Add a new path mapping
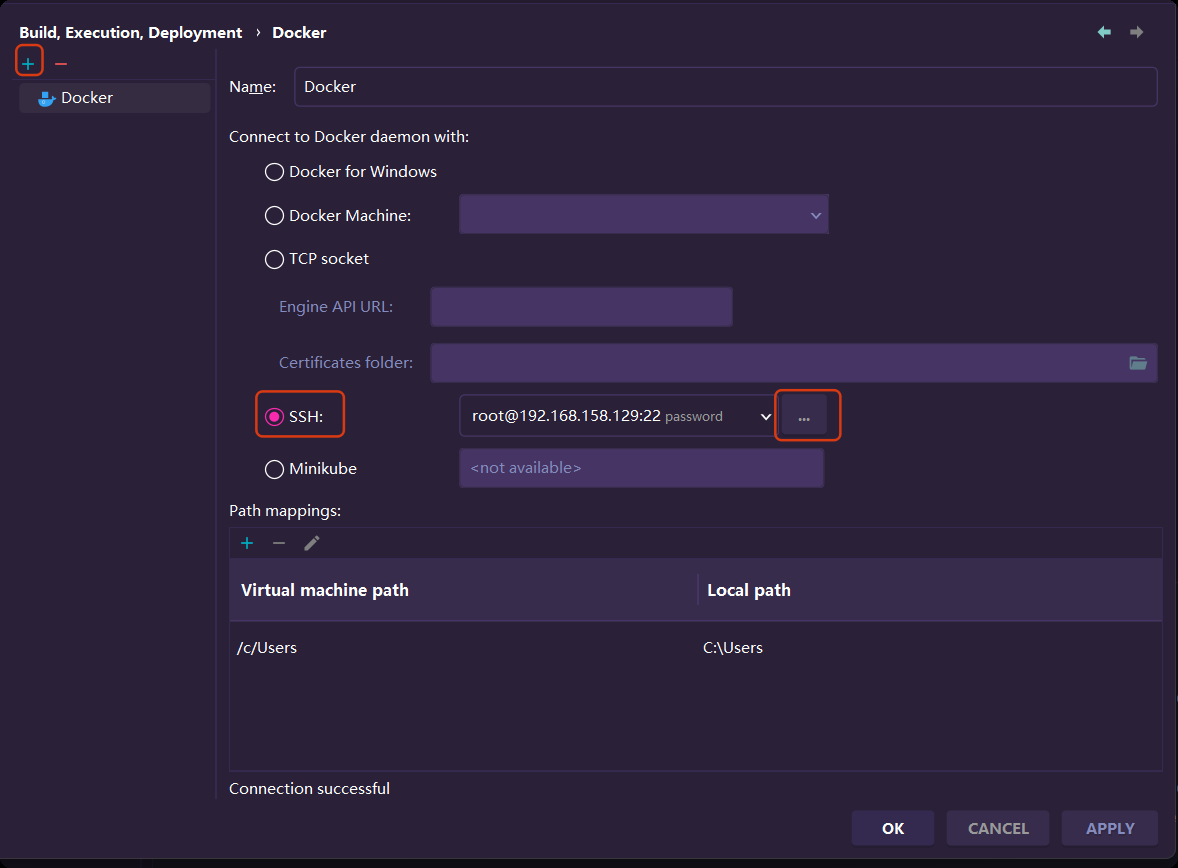1178x868 pixels. pos(246,543)
